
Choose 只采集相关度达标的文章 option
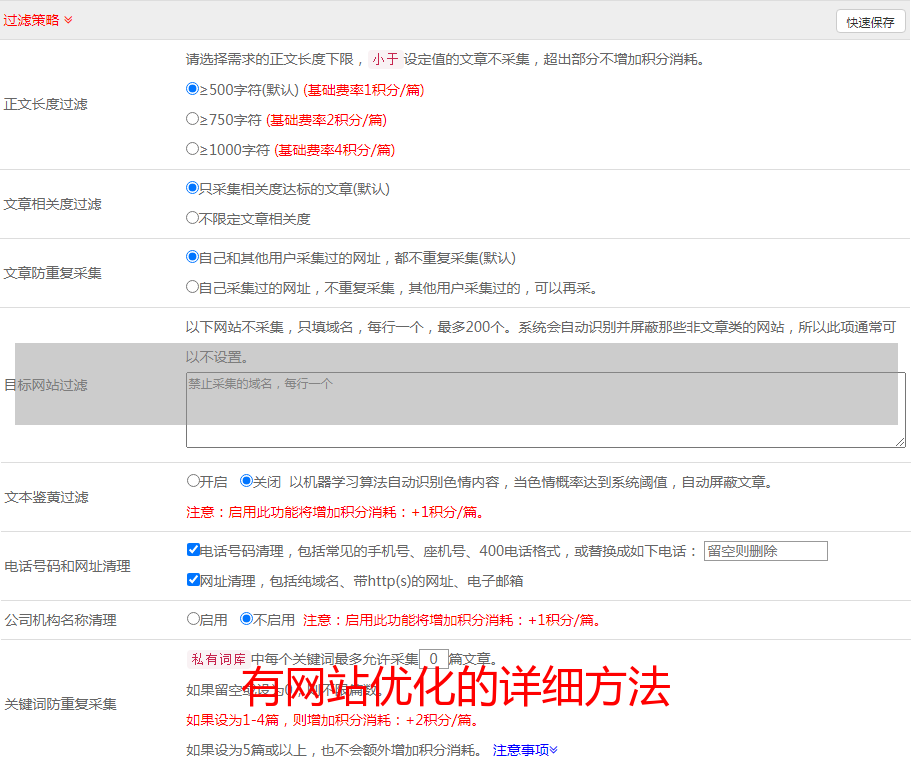(x=193, y=188)
